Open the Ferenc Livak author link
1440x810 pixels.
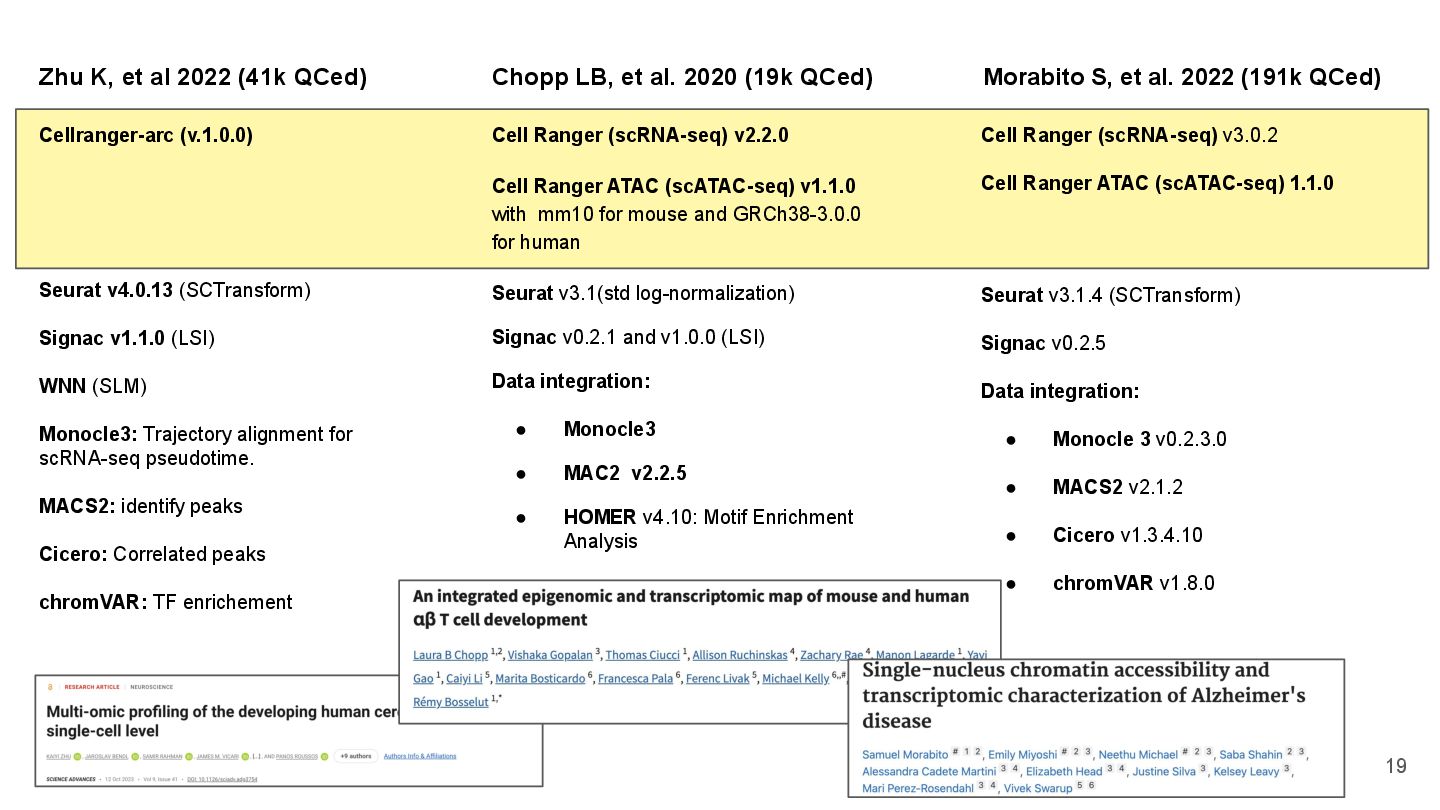click(717, 678)
